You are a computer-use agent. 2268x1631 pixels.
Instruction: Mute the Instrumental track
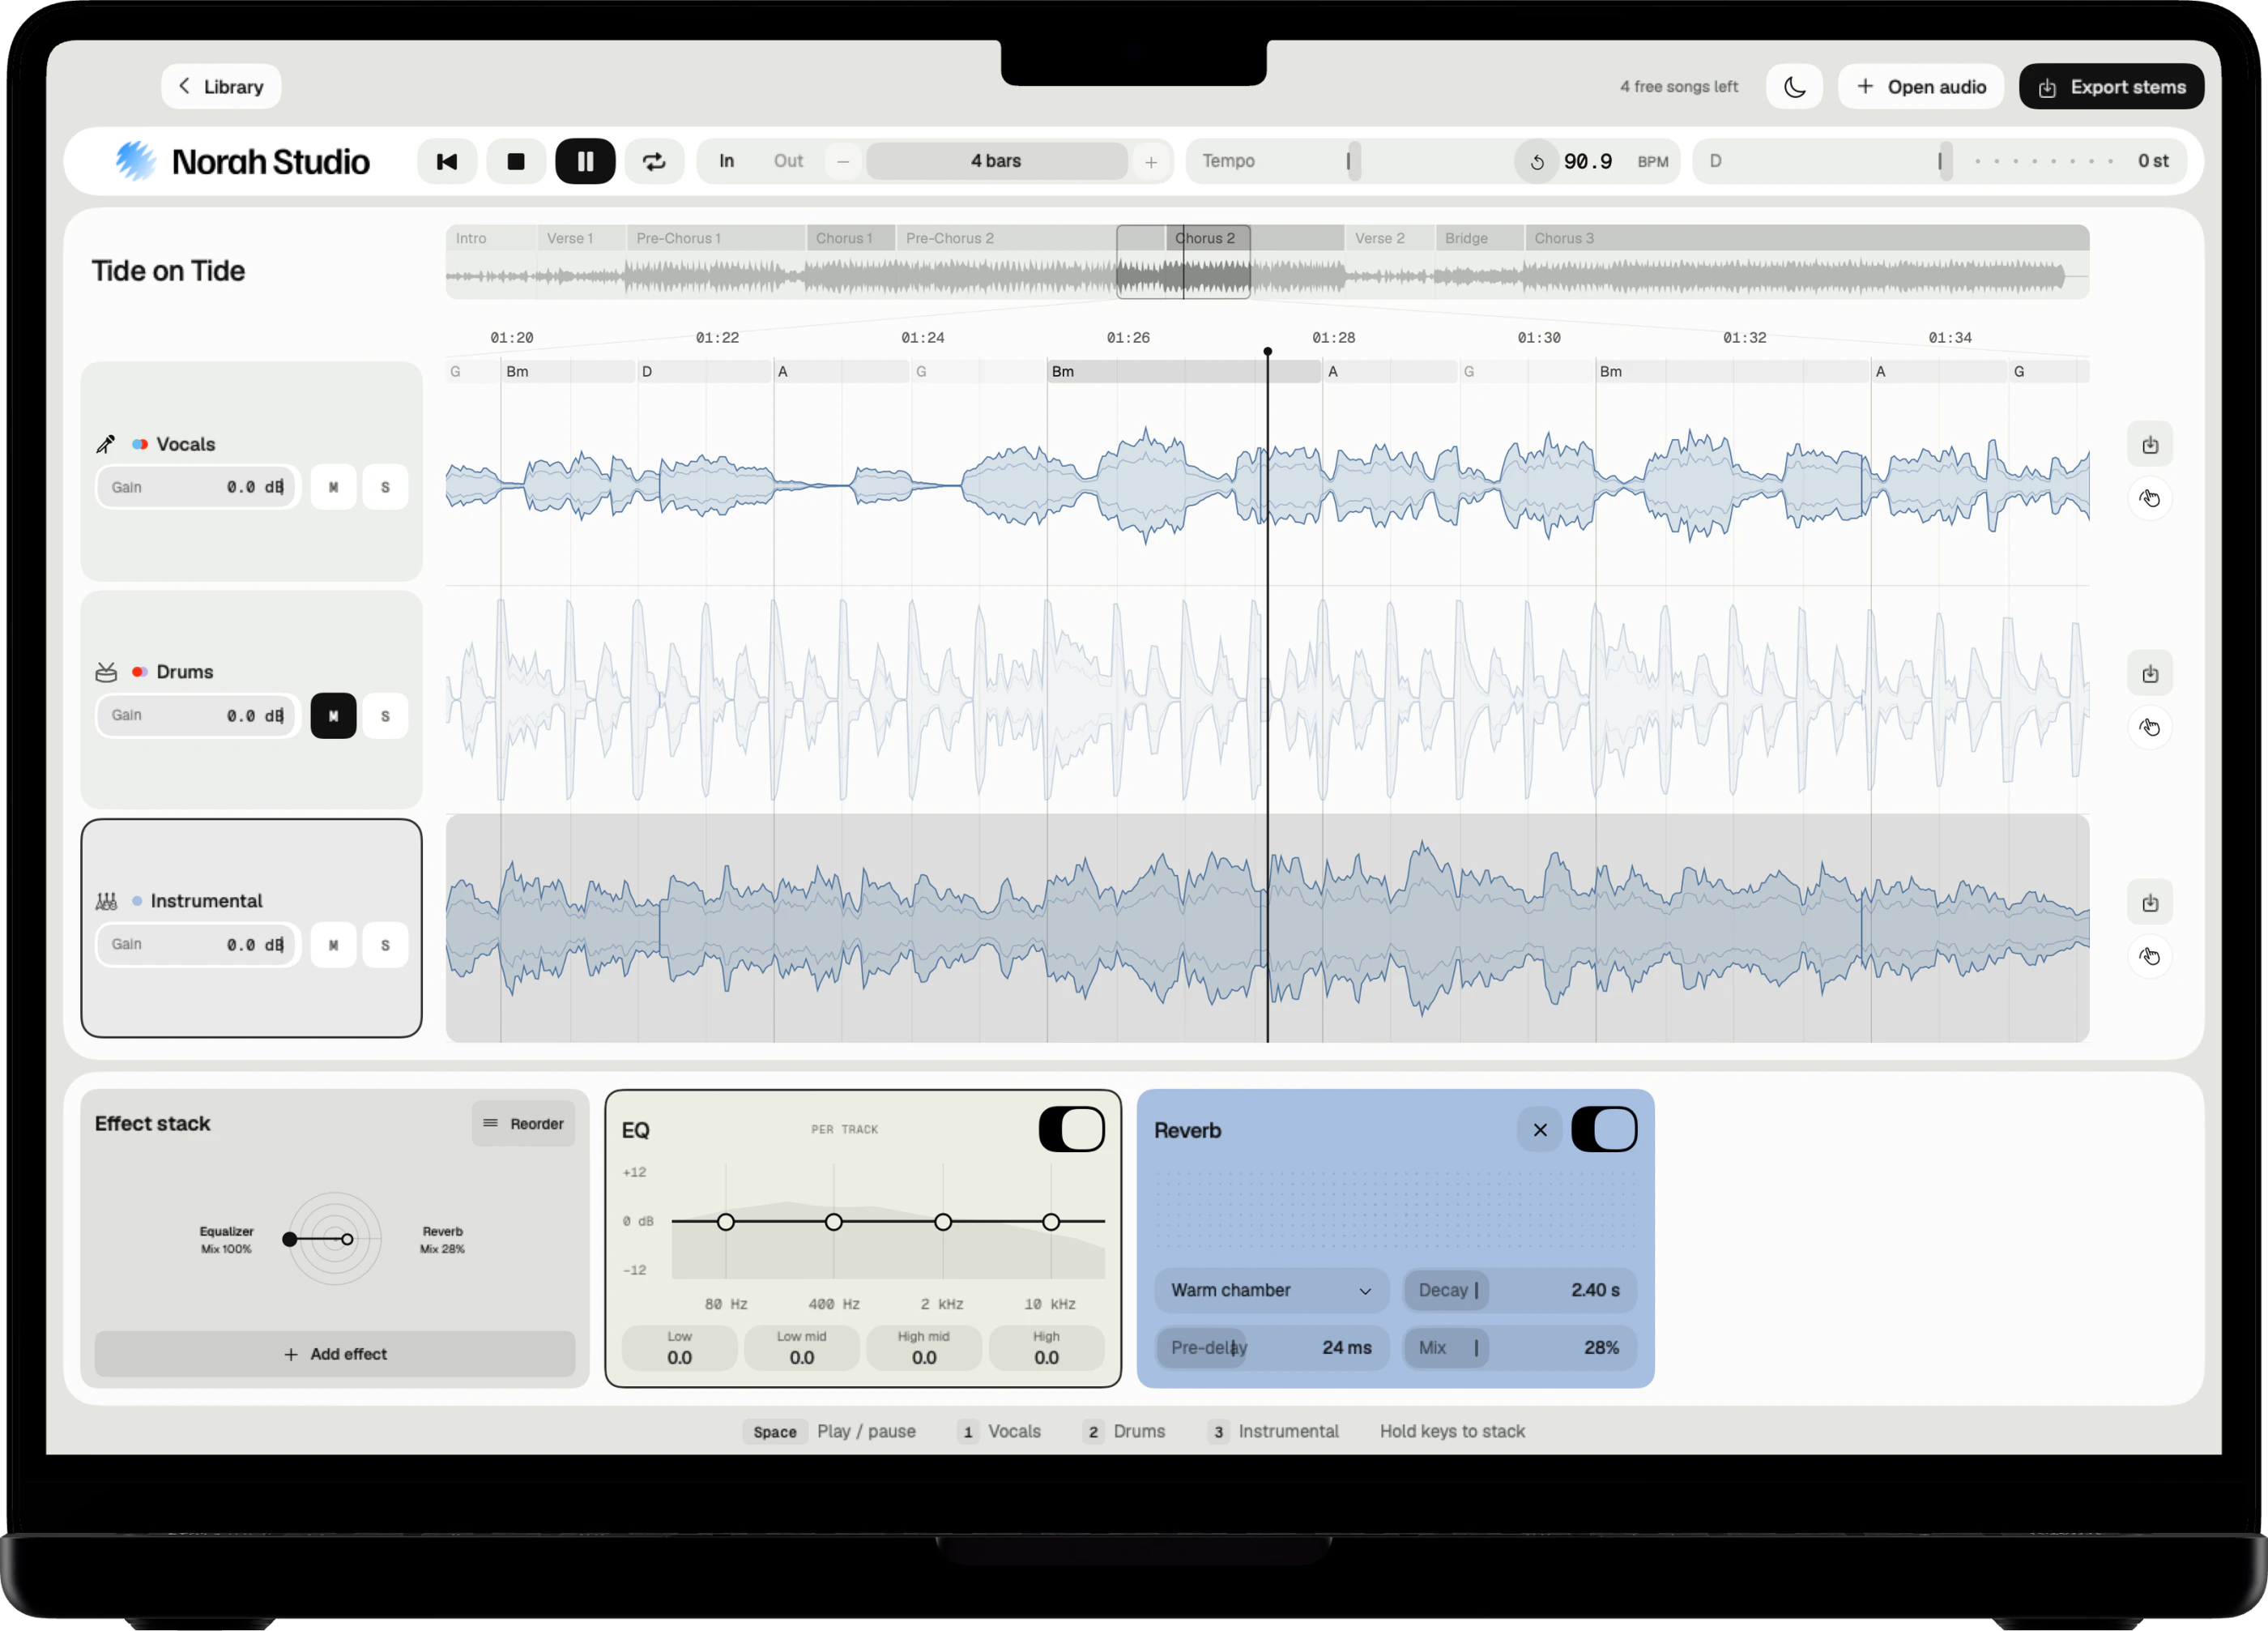(x=333, y=945)
